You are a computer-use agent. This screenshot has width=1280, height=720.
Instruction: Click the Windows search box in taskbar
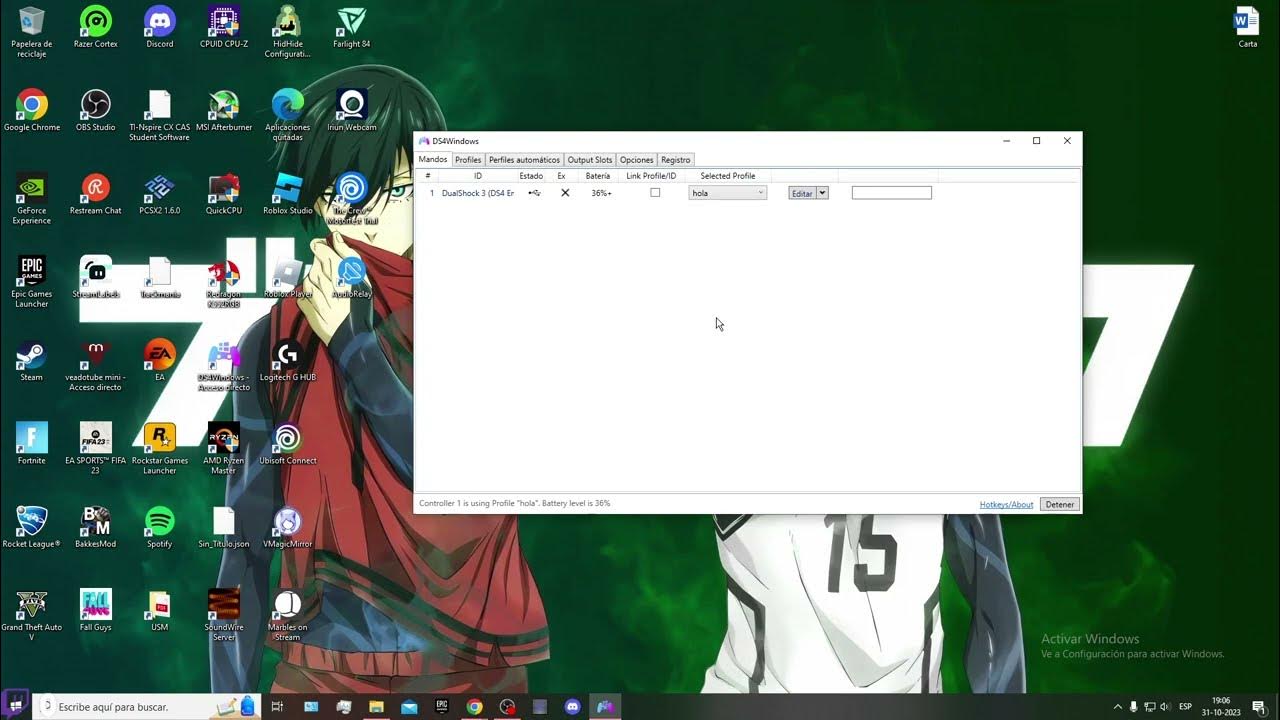(147, 707)
